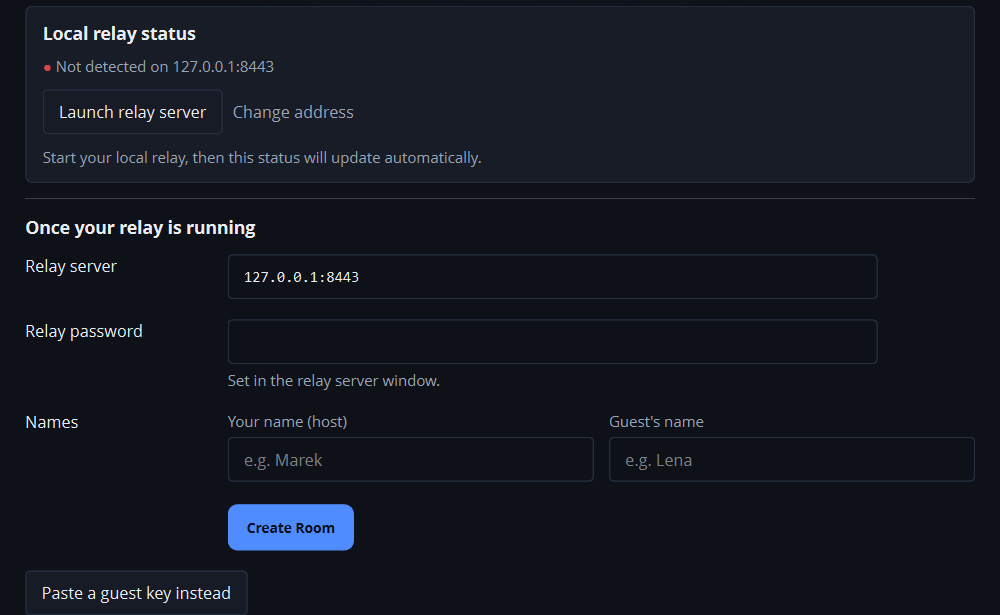Click into the Relay password field
The width and height of the screenshot is (1000, 615).
[552, 342]
